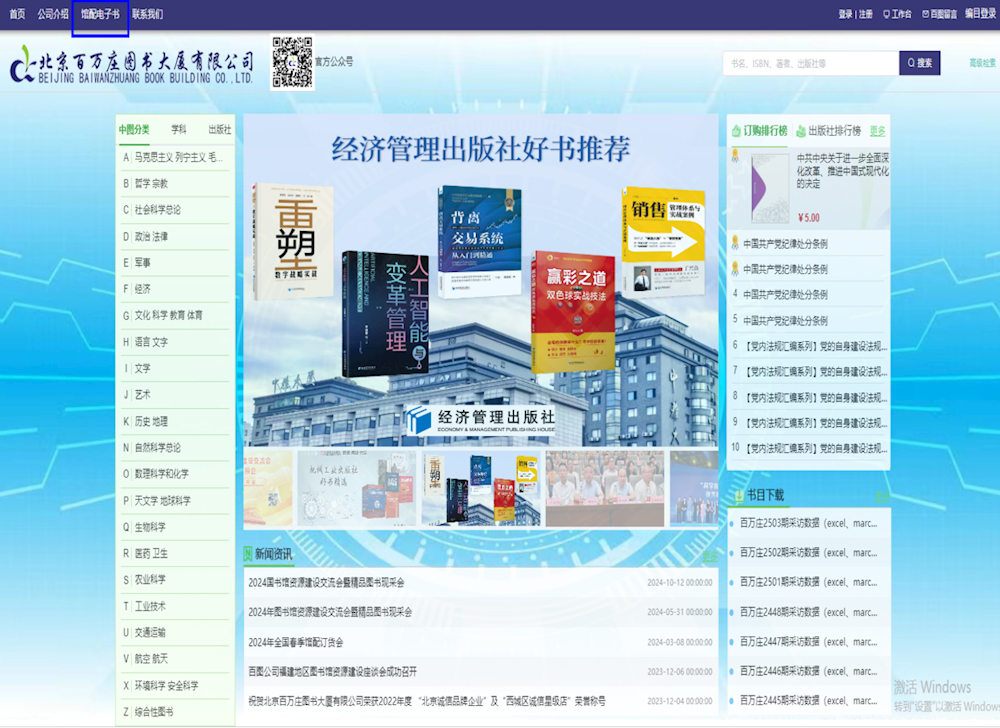The image size is (1000, 728).
Task: Select category A 马克思主义 列宁主义
Action: click(x=175, y=157)
